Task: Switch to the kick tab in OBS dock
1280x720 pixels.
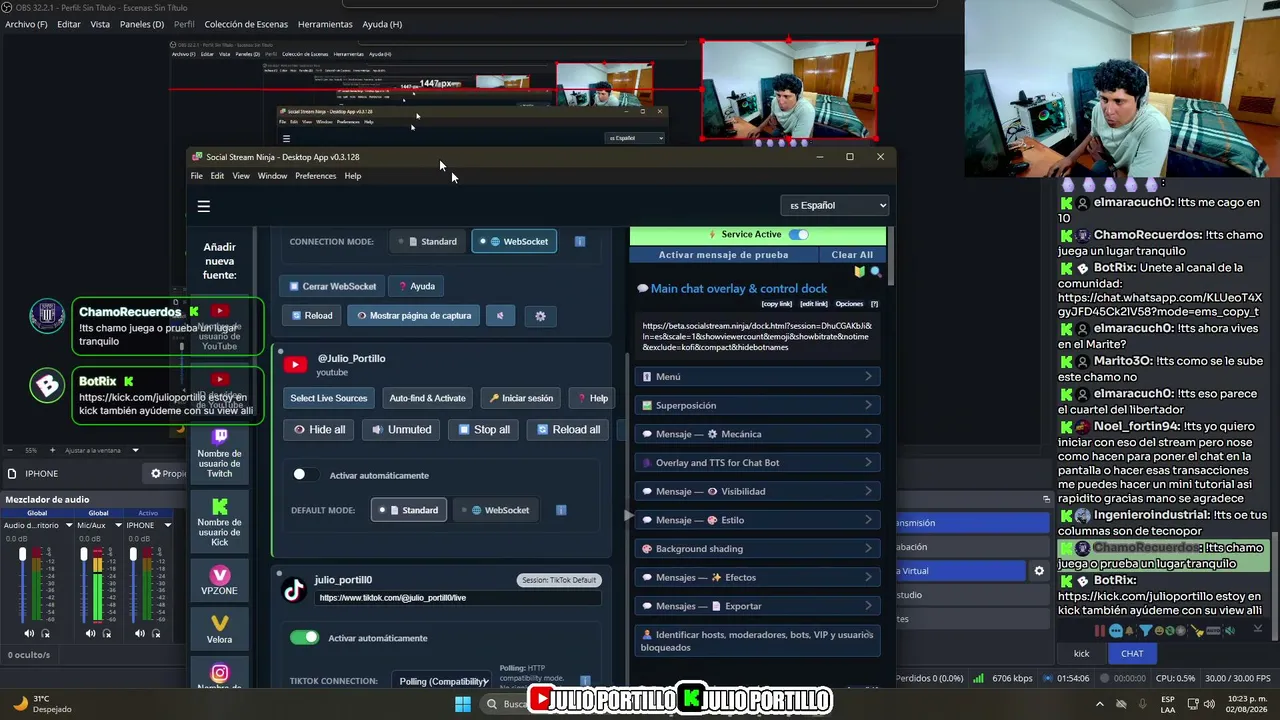Action: tap(1082, 654)
